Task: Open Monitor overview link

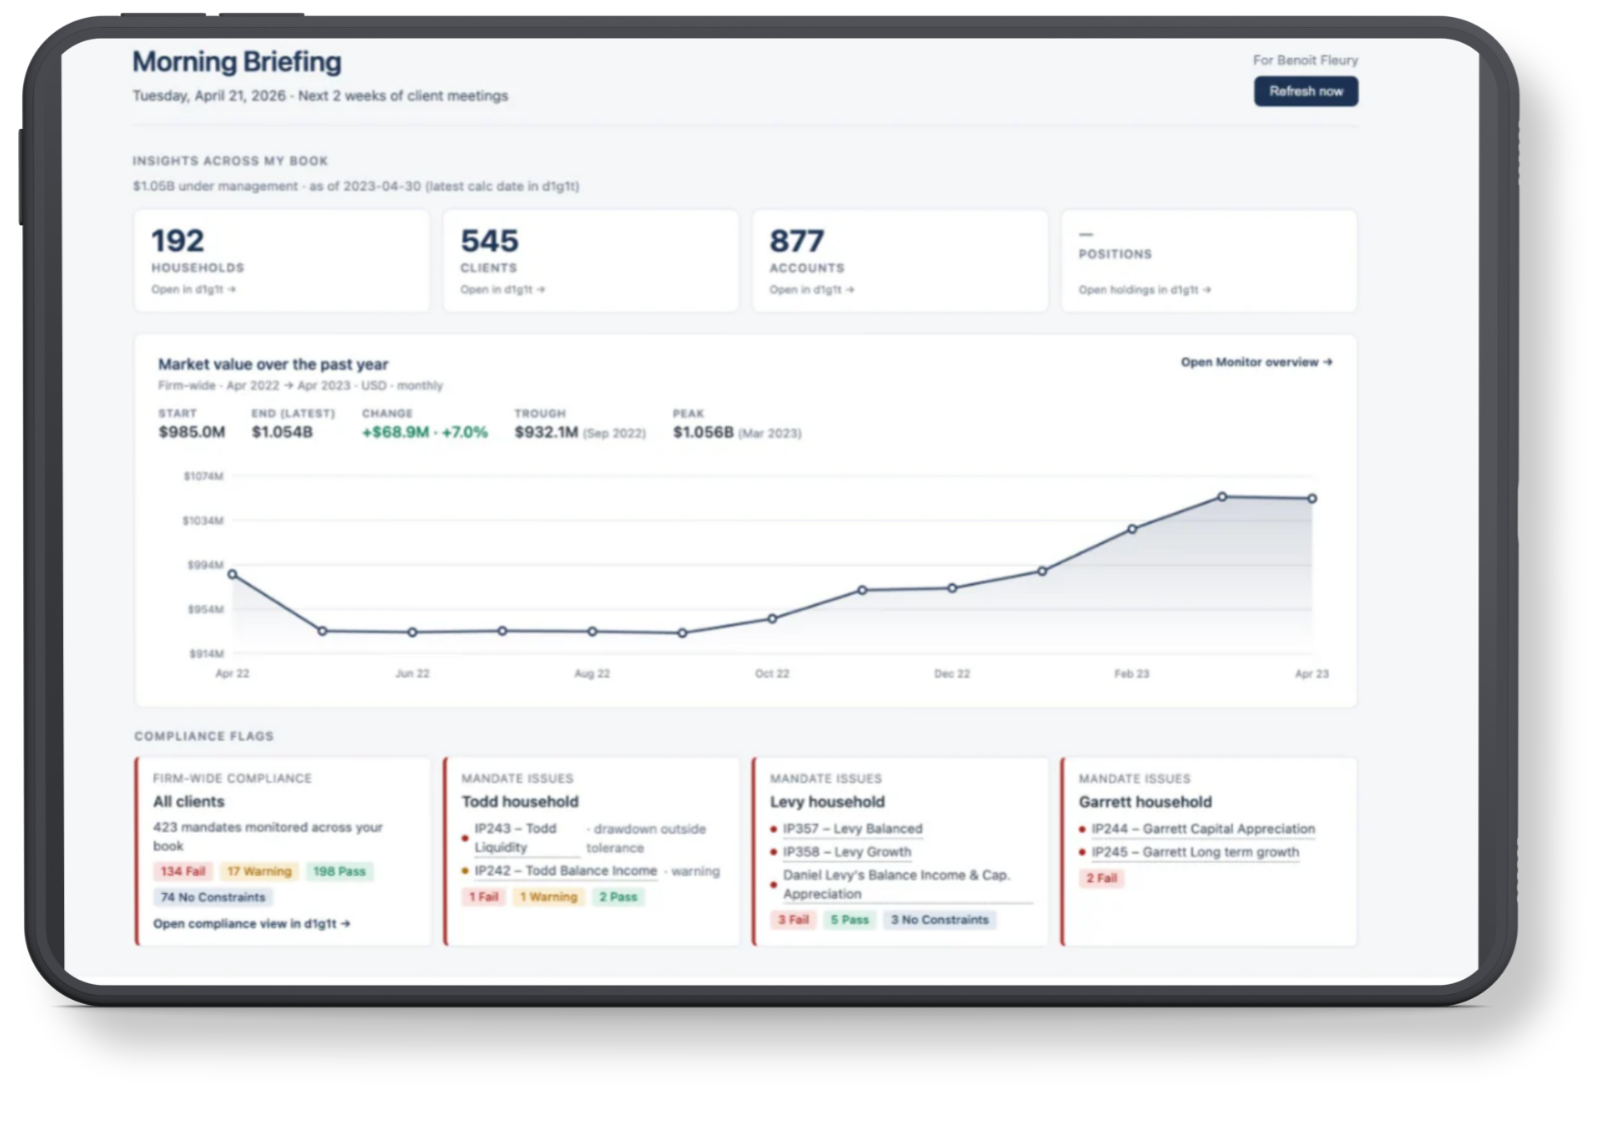Action: (x=1256, y=362)
